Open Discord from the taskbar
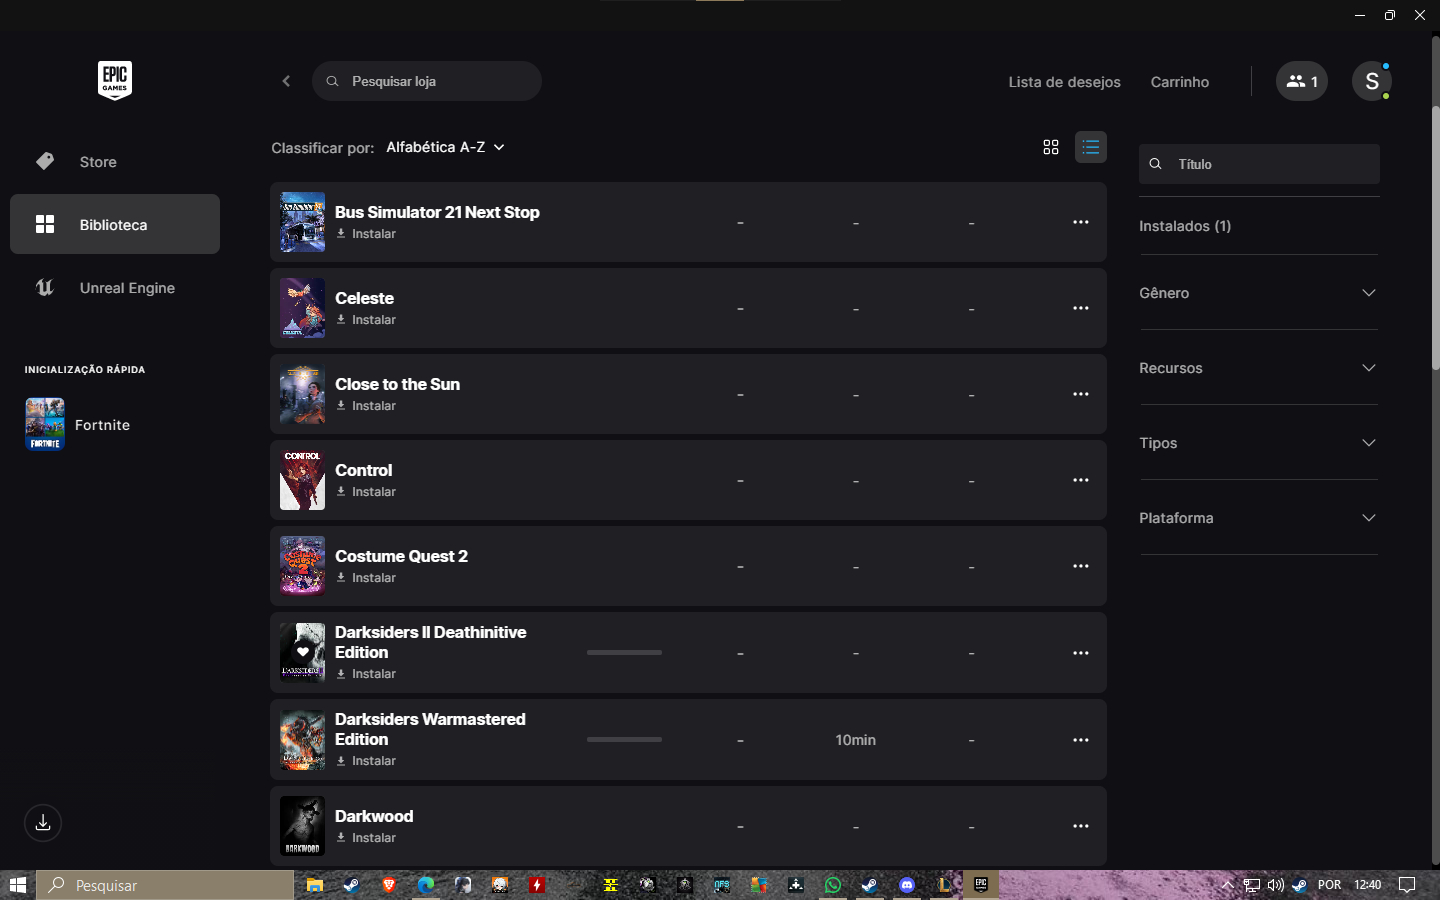 [x=907, y=885]
